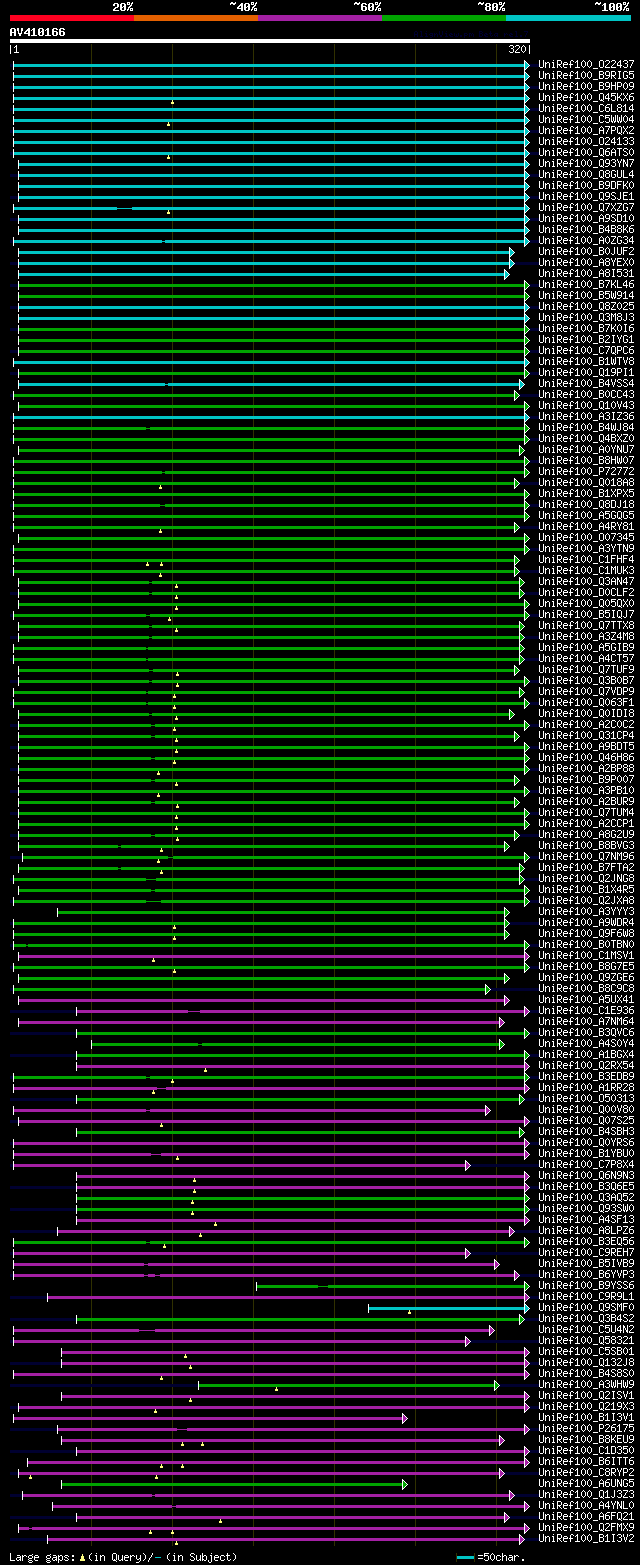The height and width of the screenshot is (1565, 640).
Task: Click the UniRef100_P72772 label
Action: (x=586, y=471)
